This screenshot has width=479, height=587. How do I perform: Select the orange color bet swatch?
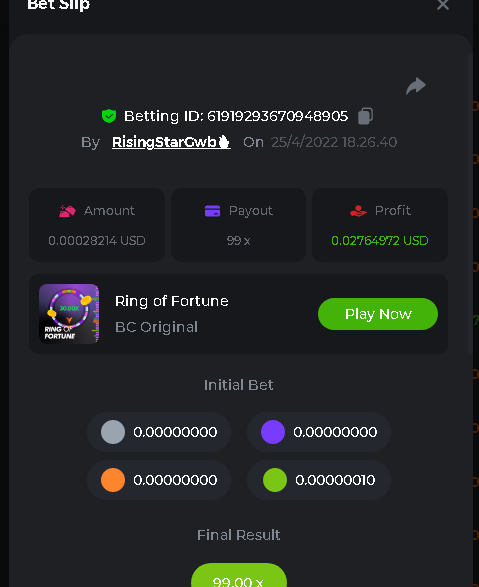pos(113,480)
